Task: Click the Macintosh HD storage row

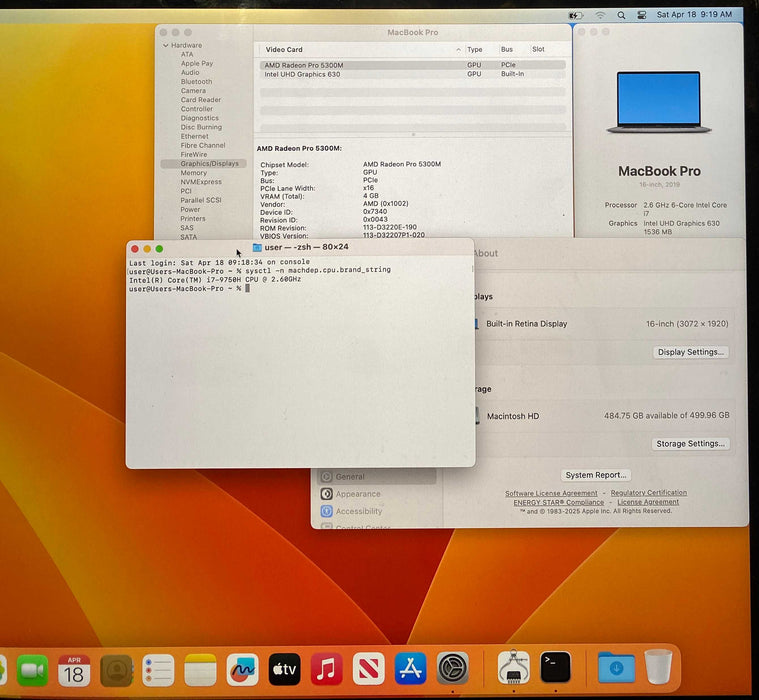Action: tap(602, 415)
